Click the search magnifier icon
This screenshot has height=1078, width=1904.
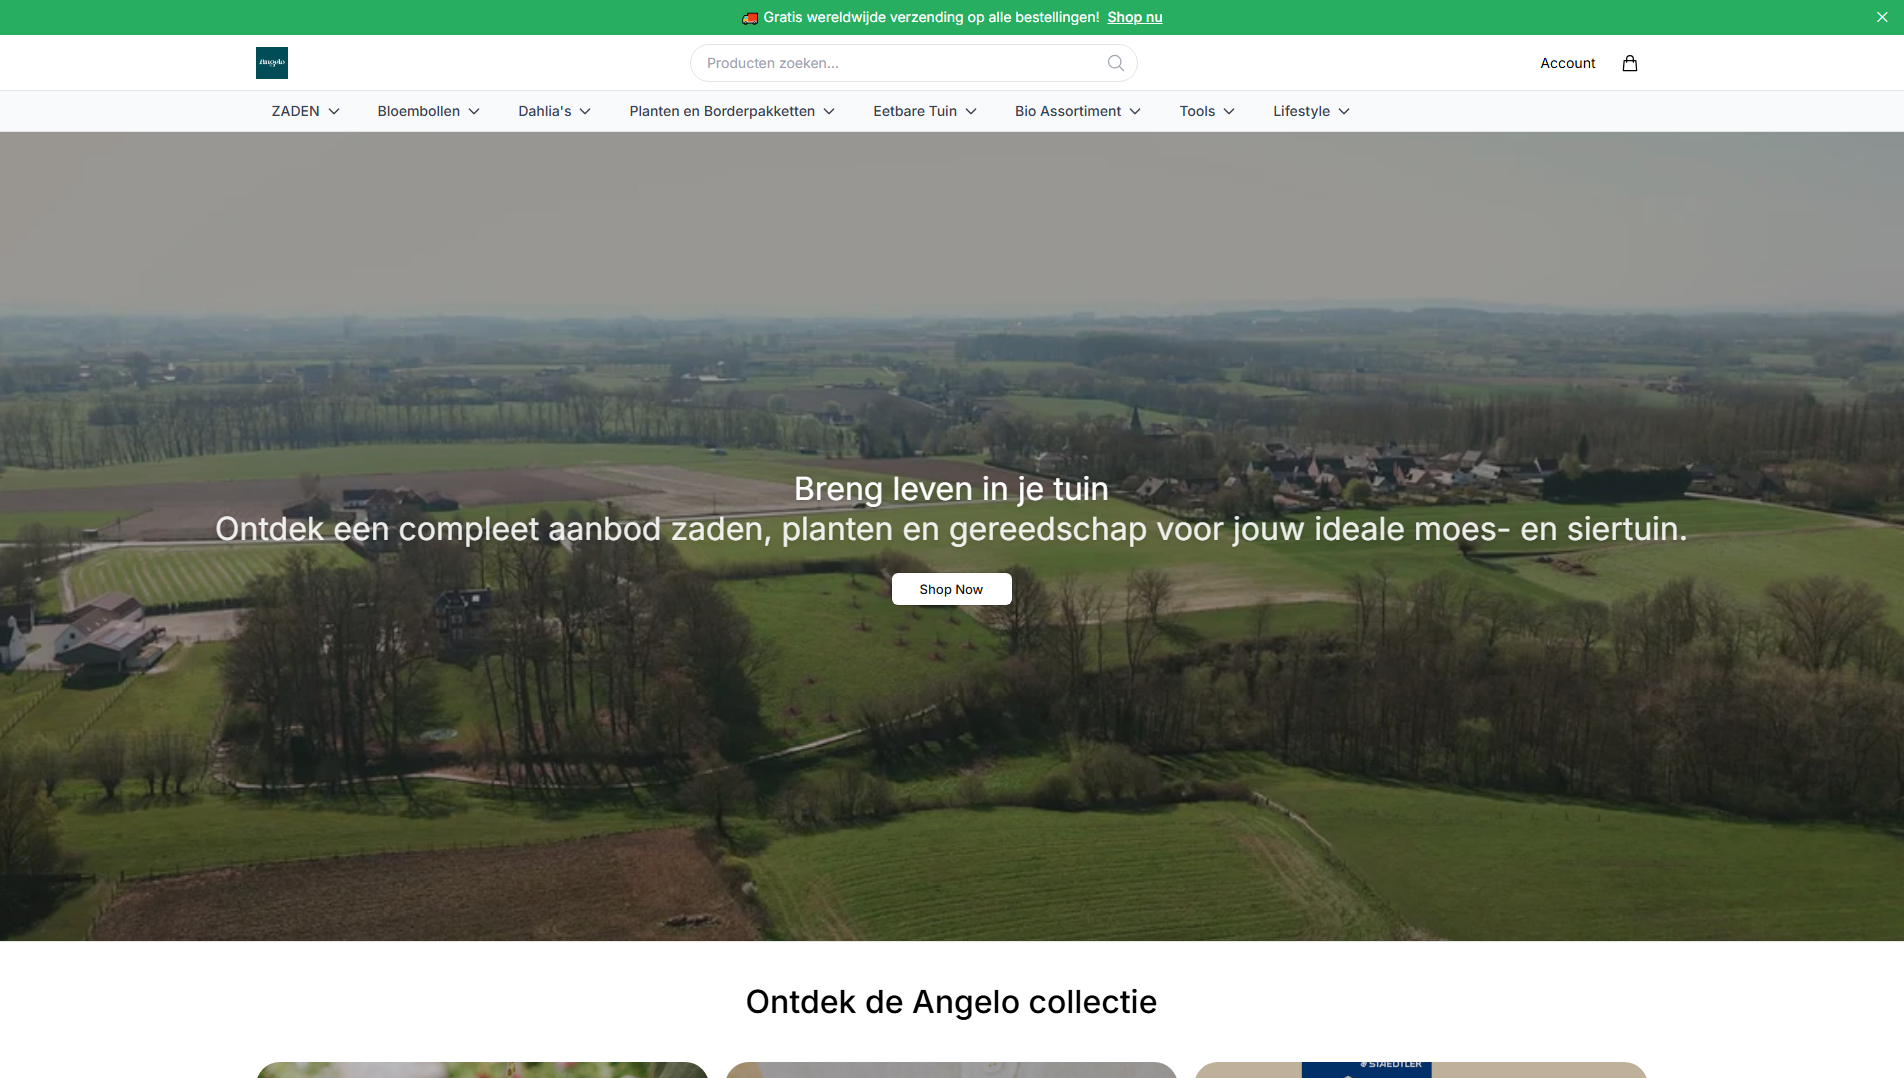[x=1116, y=63]
